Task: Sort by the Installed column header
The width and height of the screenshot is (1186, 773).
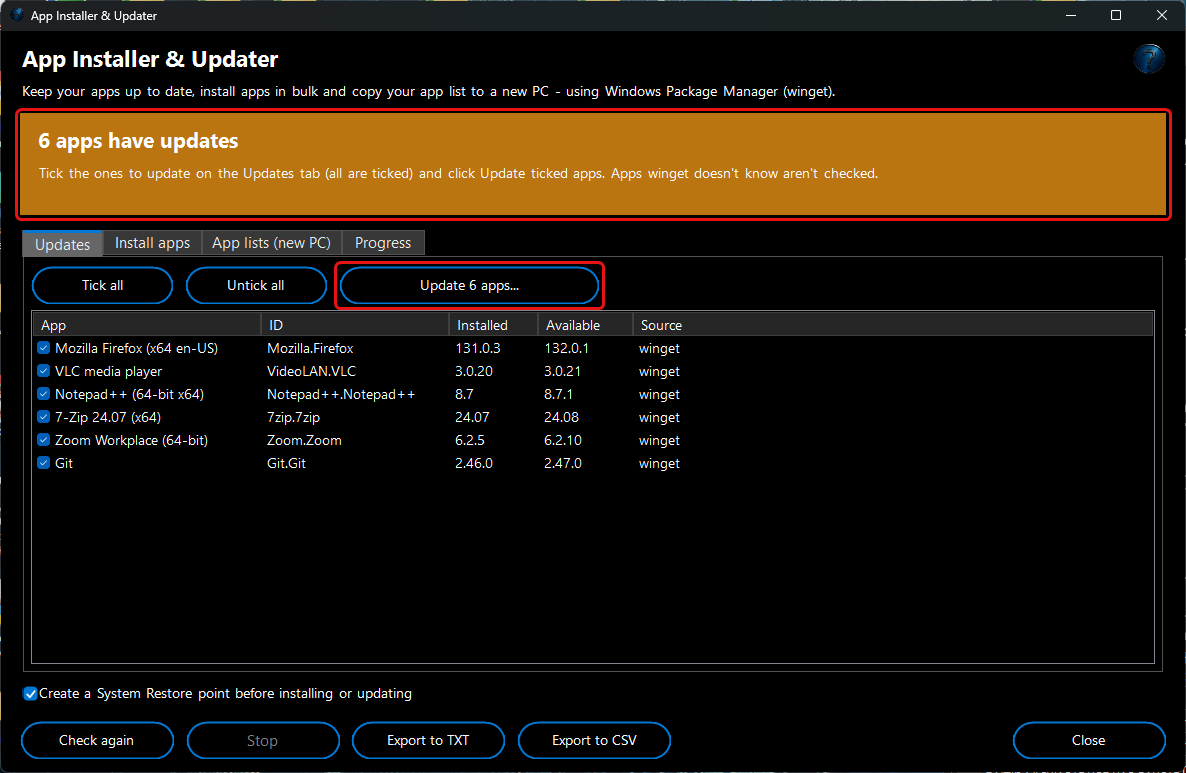Action: point(493,325)
